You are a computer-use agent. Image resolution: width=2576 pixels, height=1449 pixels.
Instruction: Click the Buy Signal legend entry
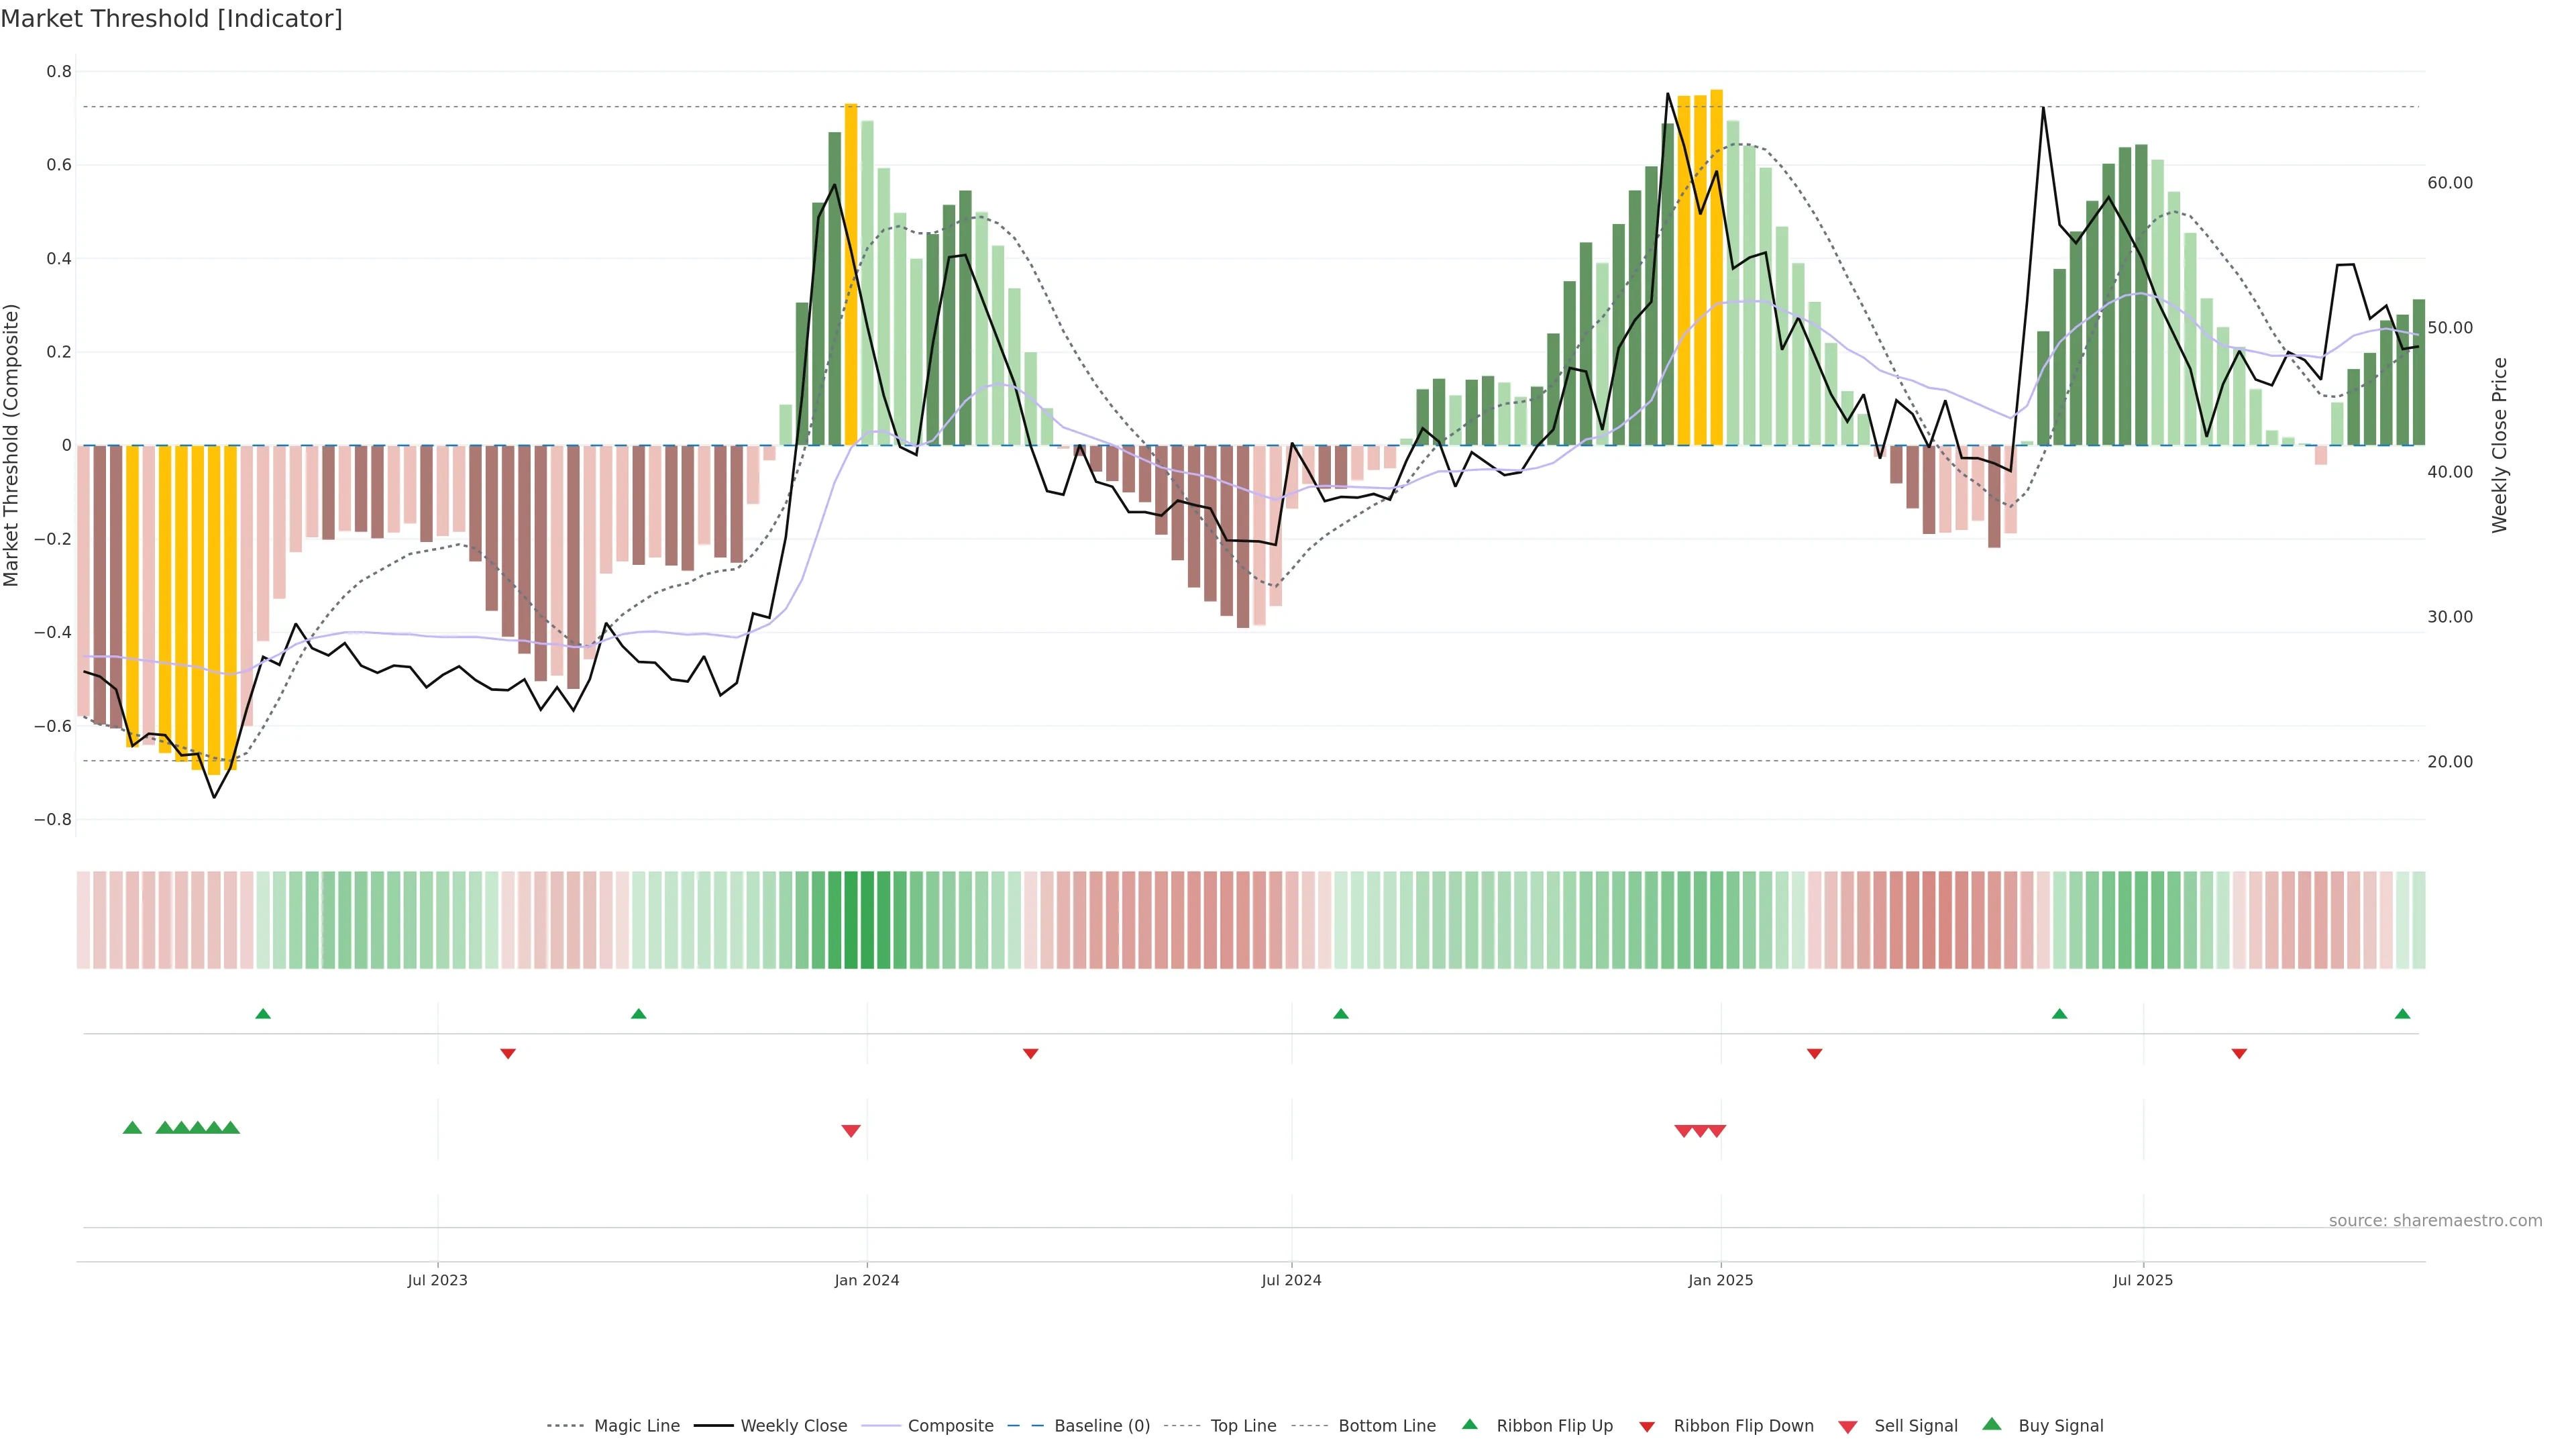coord(2060,1426)
